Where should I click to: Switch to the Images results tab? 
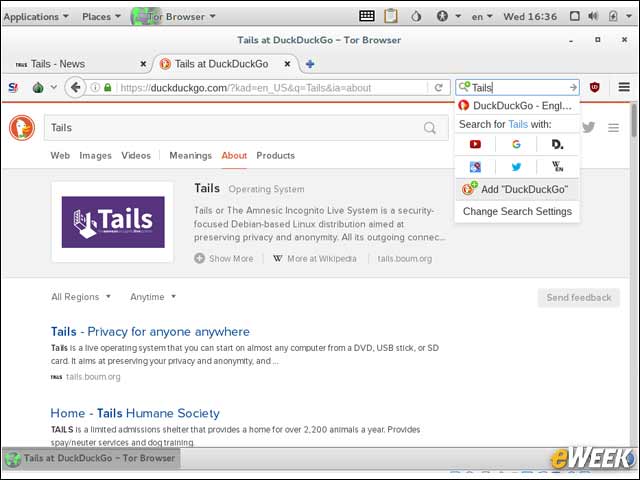coord(95,156)
